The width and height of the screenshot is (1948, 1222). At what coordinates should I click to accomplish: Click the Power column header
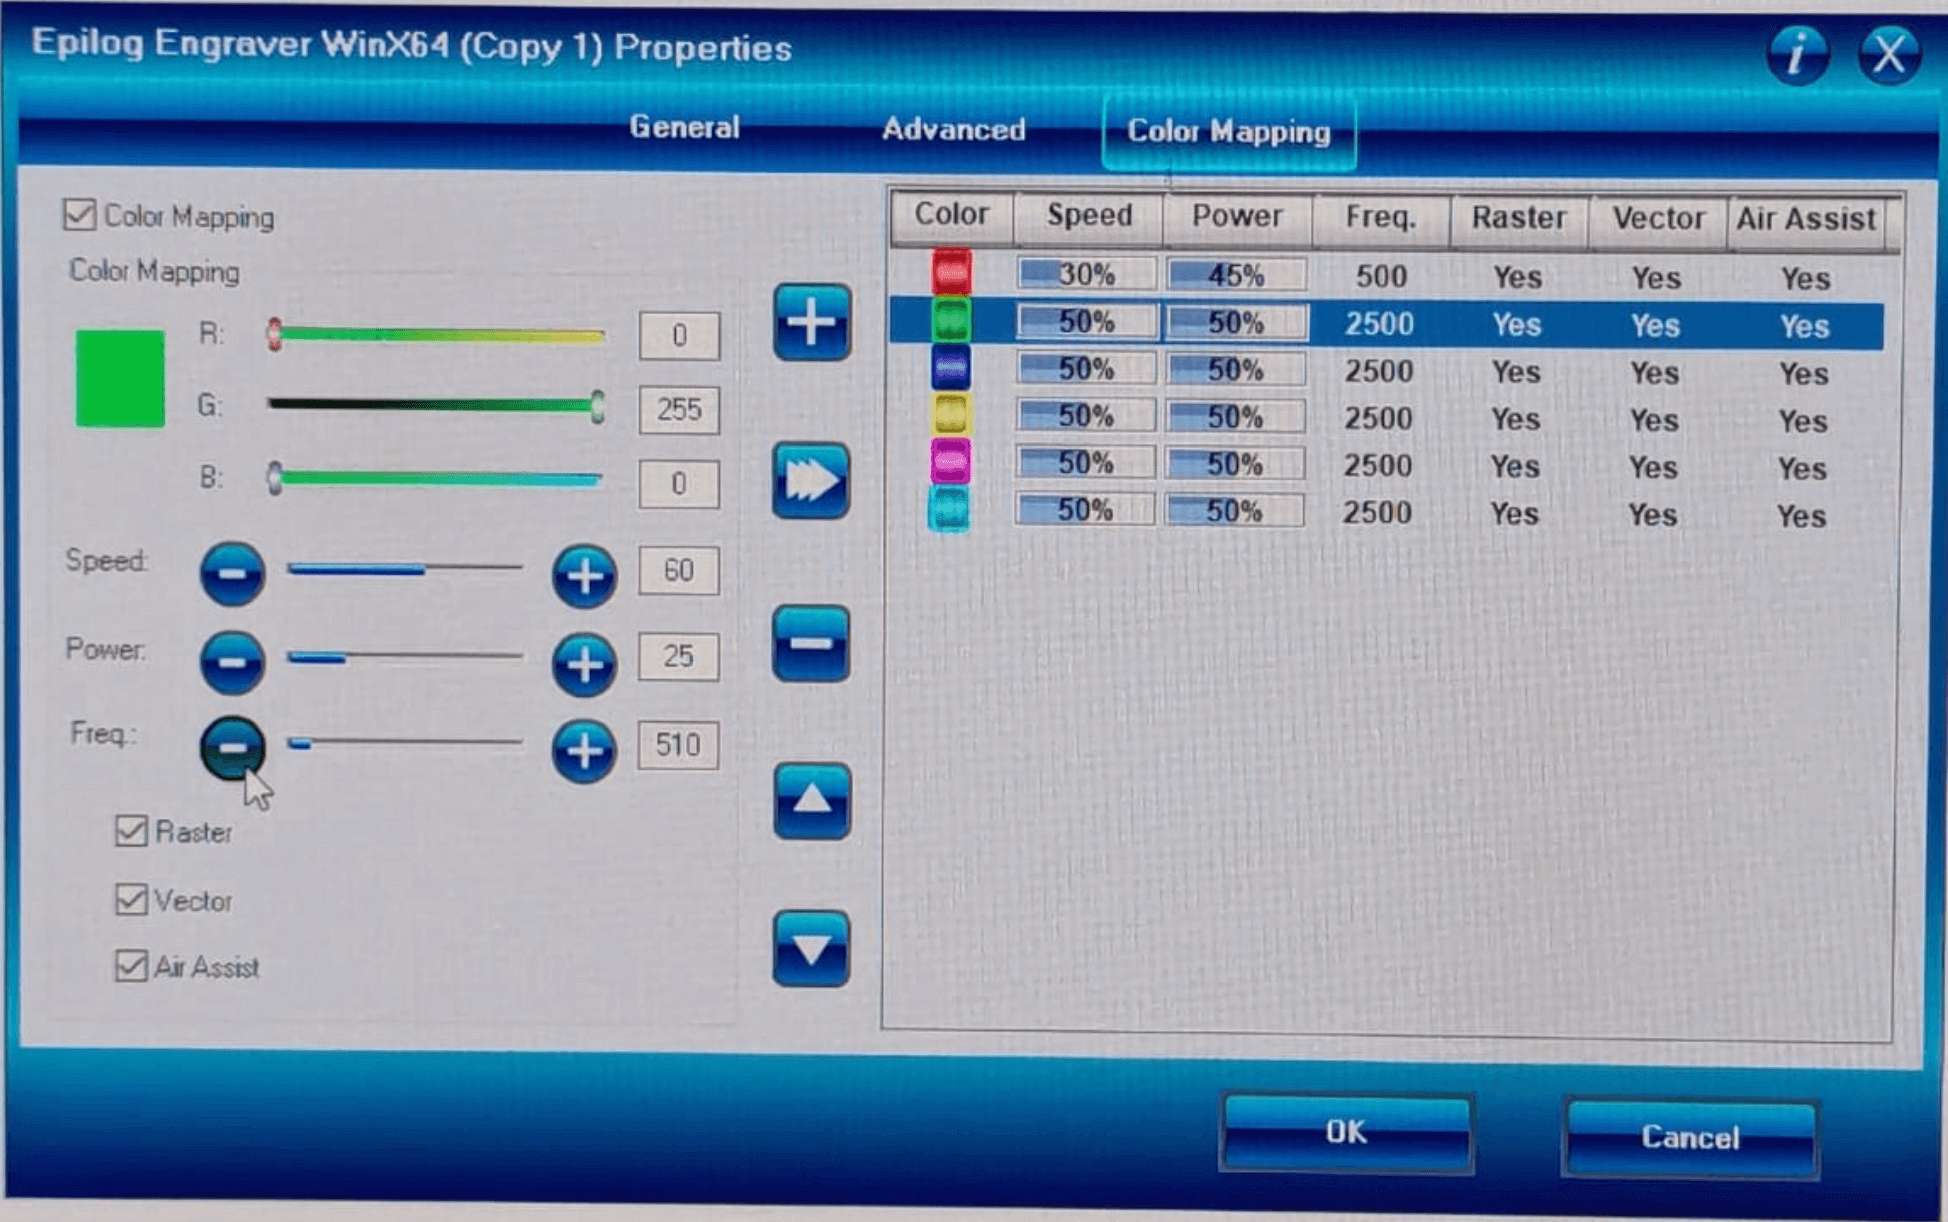pos(1237,217)
